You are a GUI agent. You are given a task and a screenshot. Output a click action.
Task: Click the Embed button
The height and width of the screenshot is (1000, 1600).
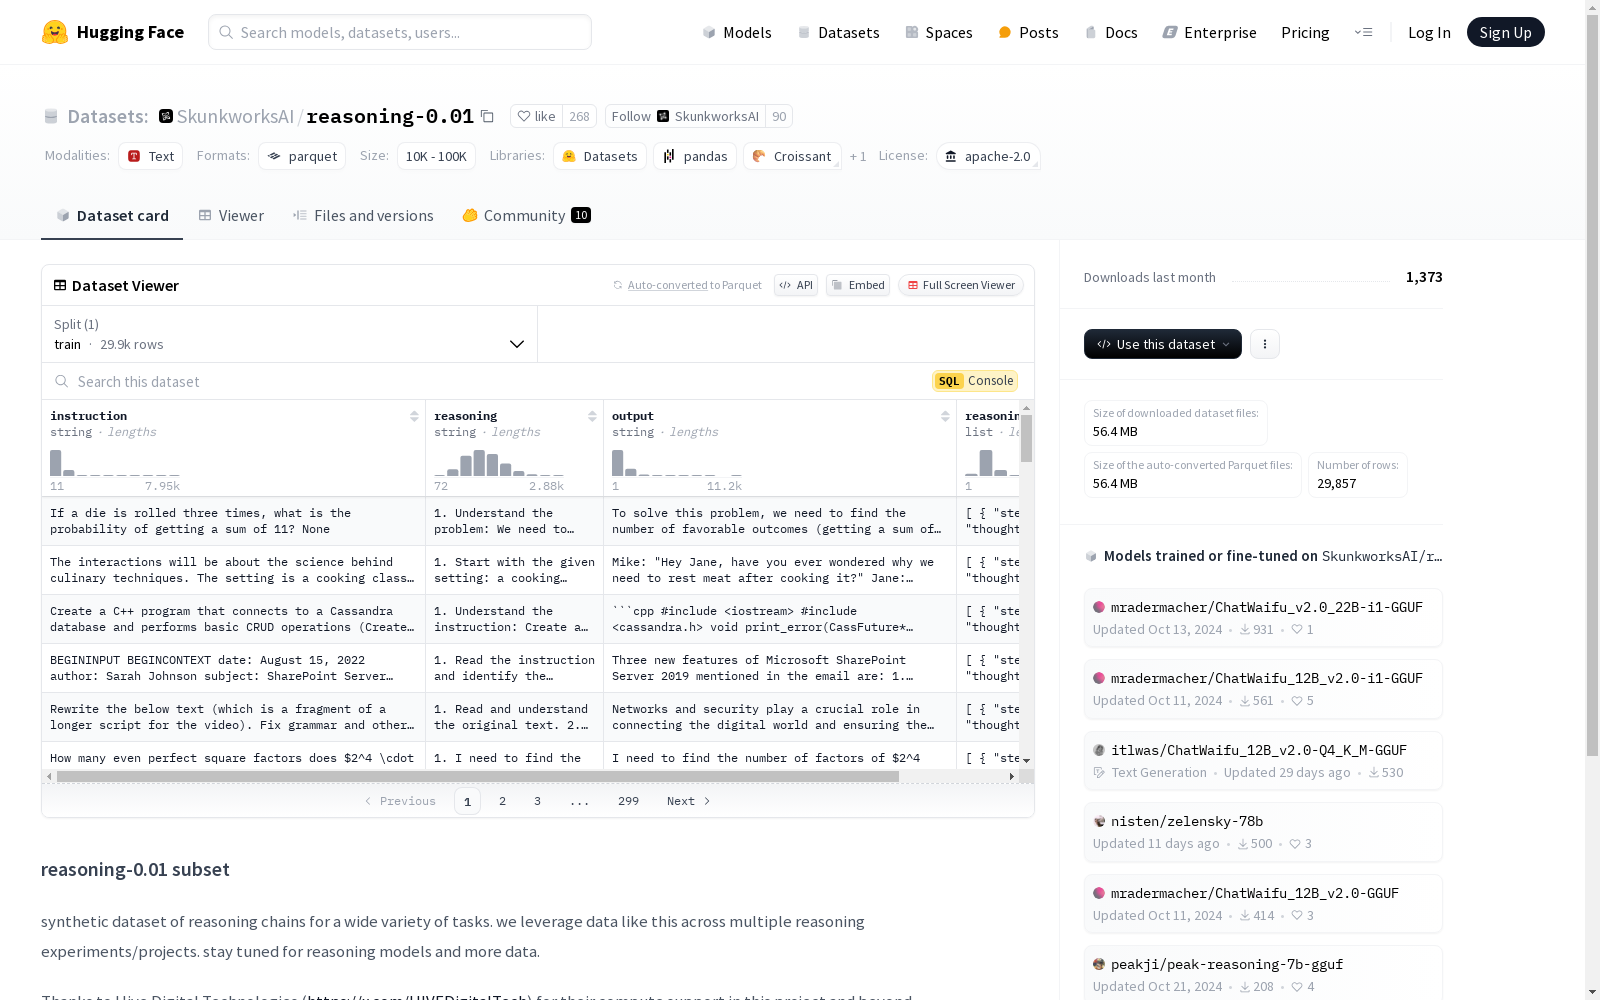(858, 285)
